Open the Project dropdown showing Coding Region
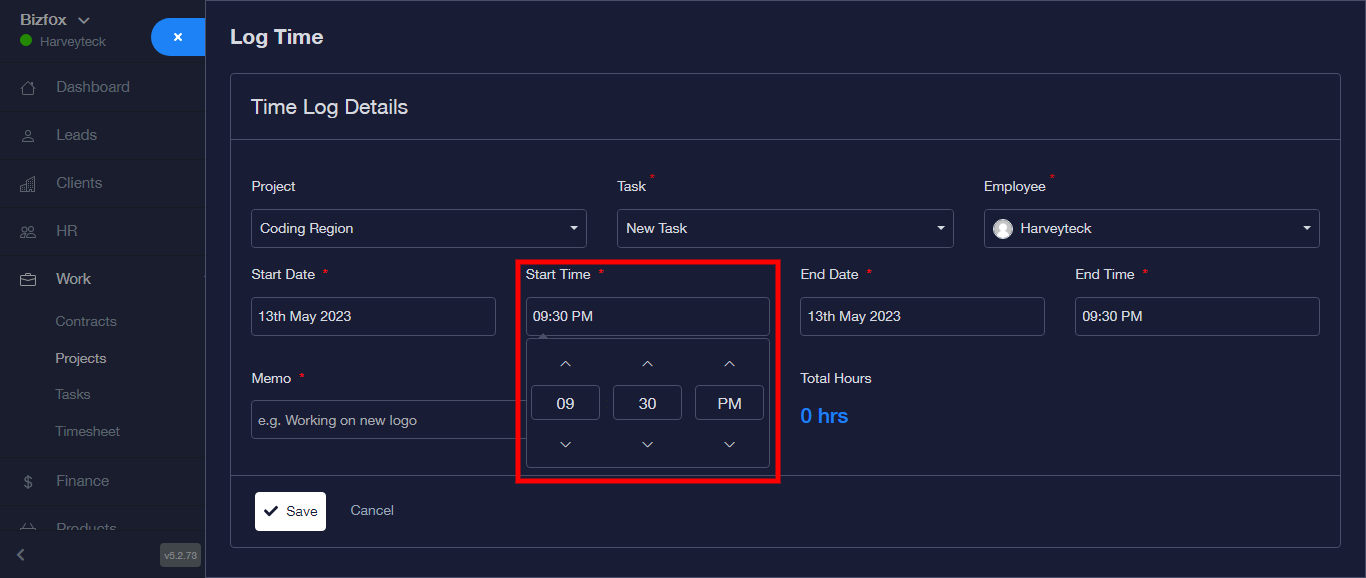Screen dimensions: 1366x578 pyautogui.click(x=418, y=228)
